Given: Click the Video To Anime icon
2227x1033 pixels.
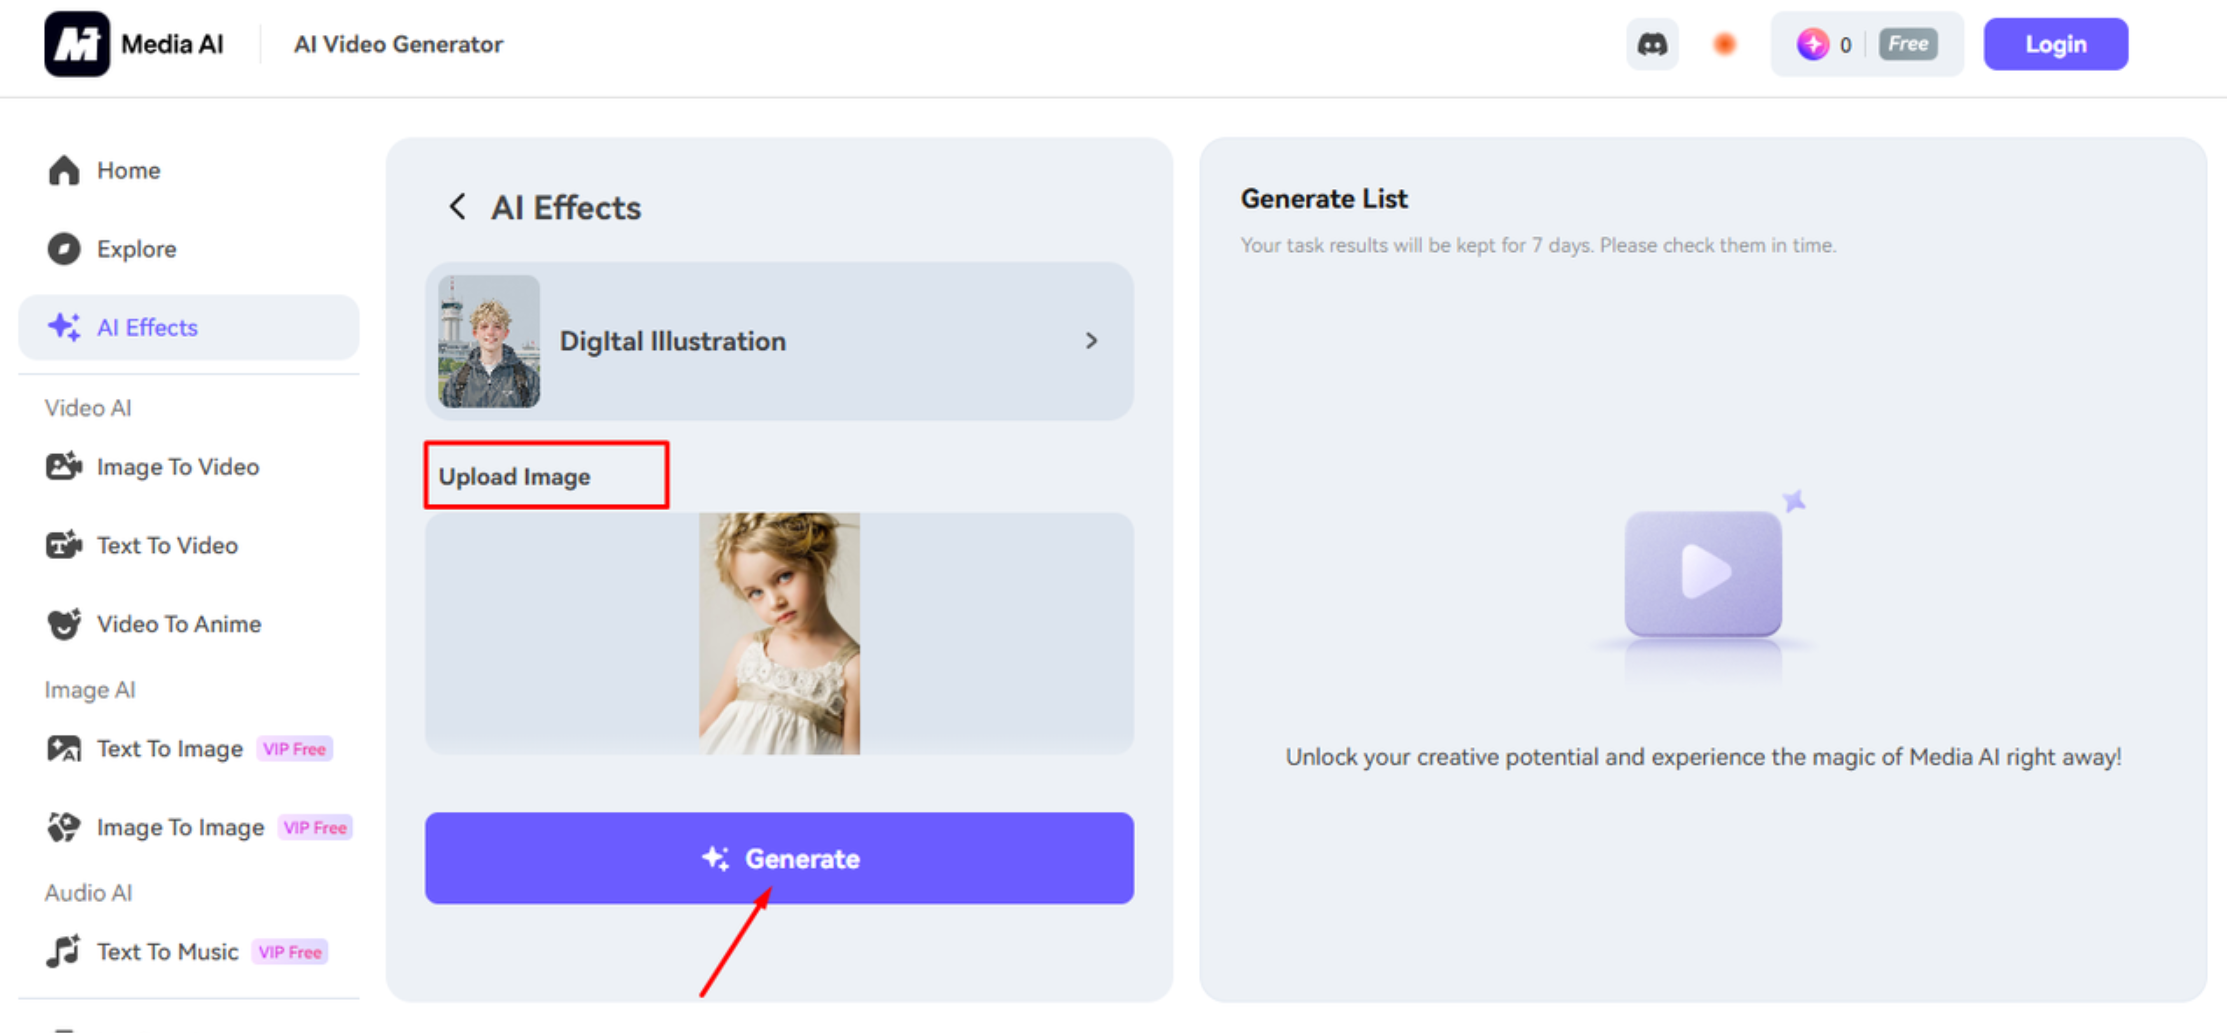Looking at the screenshot, I should [64, 624].
